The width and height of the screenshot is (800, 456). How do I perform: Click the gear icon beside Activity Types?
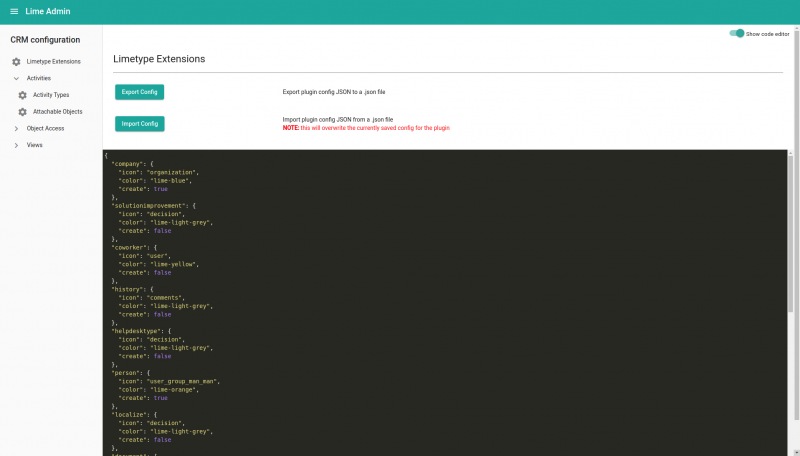[x=22, y=95]
